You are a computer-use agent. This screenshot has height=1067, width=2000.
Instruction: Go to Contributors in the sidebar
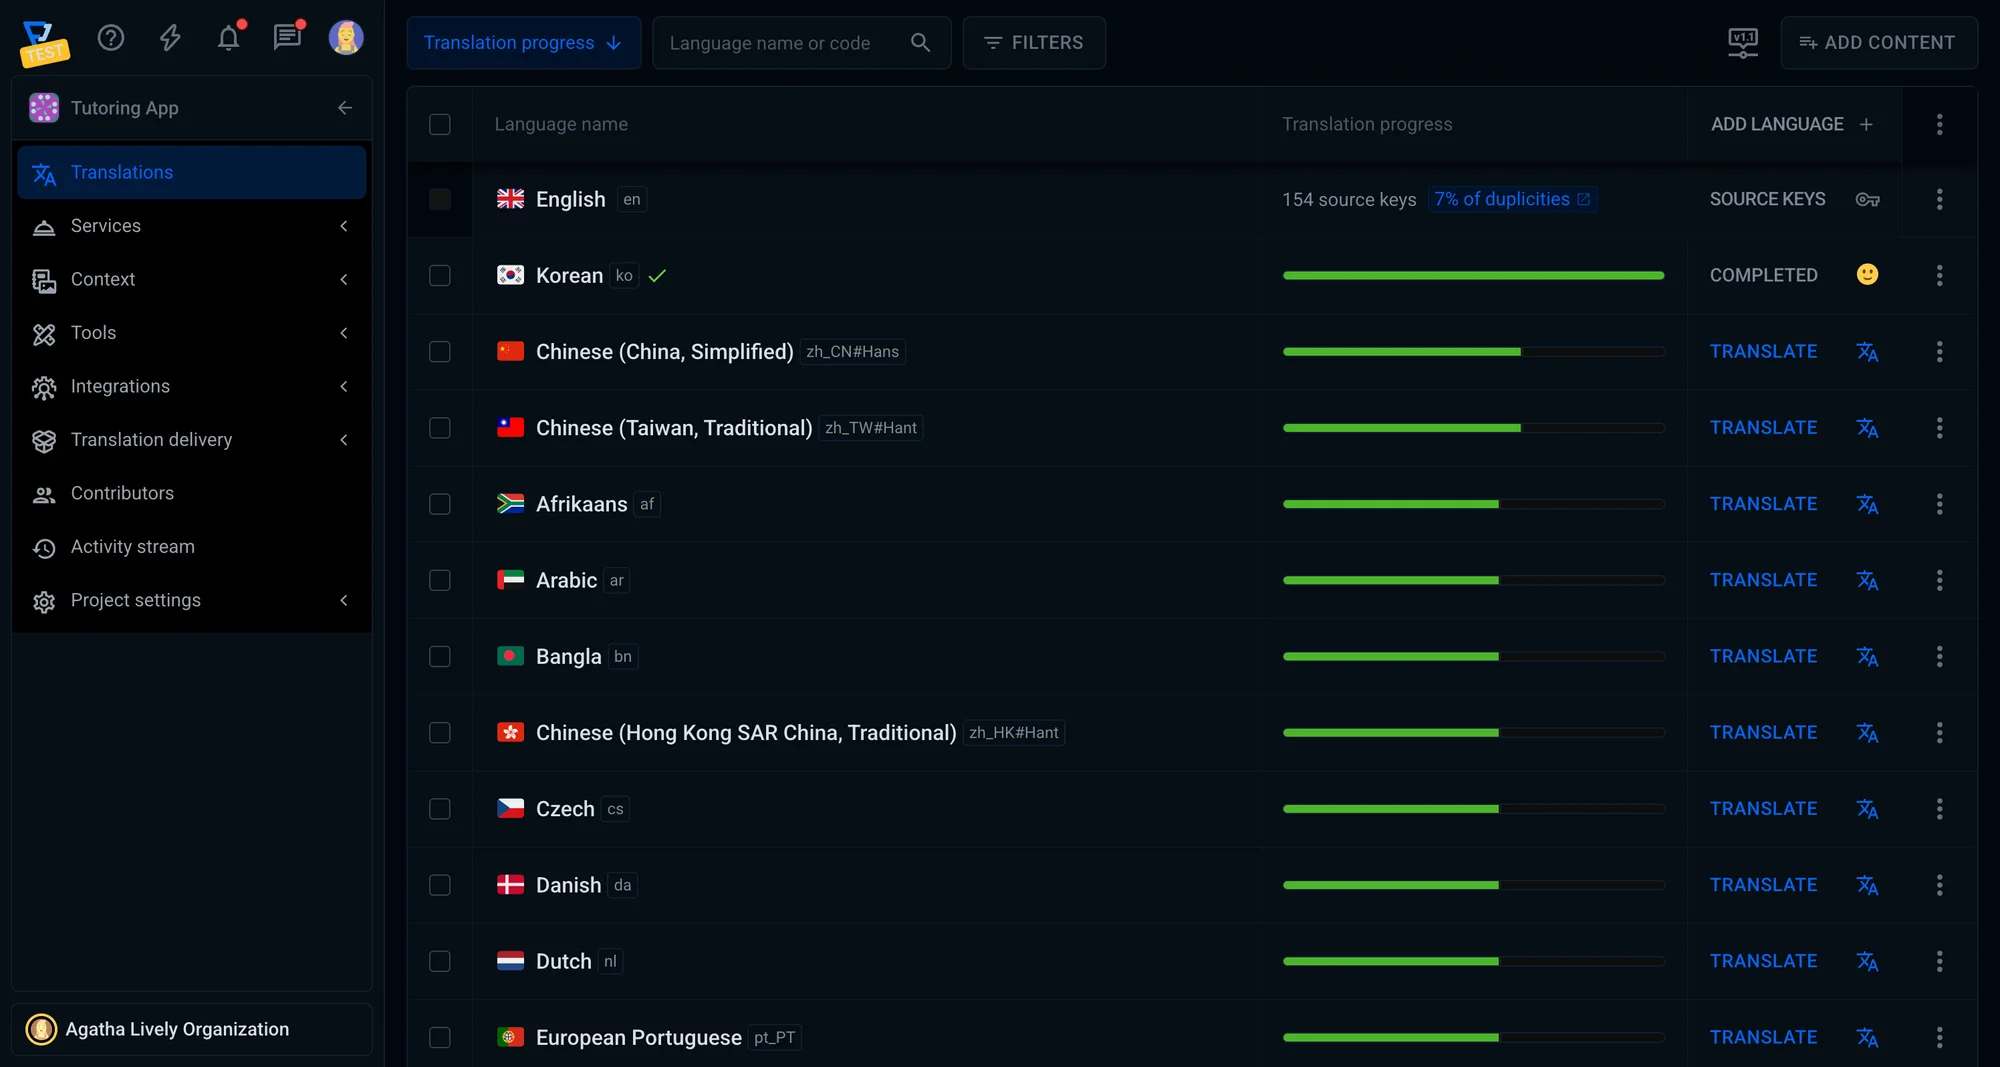pos(122,493)
